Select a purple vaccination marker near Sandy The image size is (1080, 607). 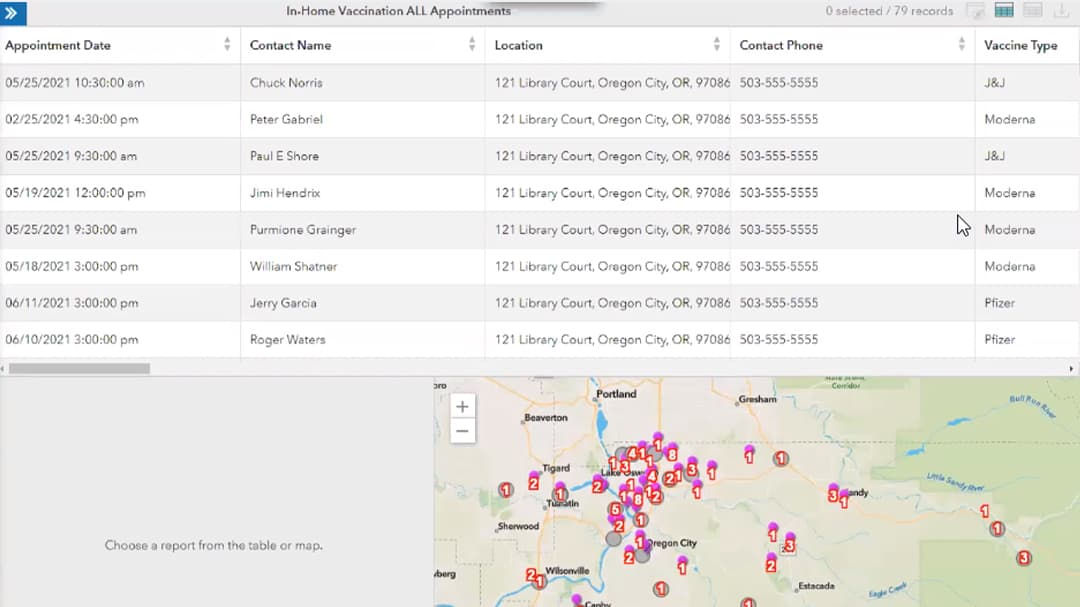[833, 486]
